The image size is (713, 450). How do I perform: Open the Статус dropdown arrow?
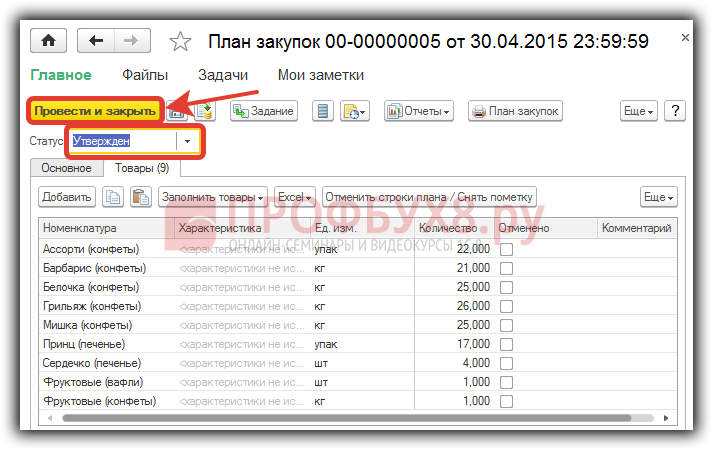point(189,141)
